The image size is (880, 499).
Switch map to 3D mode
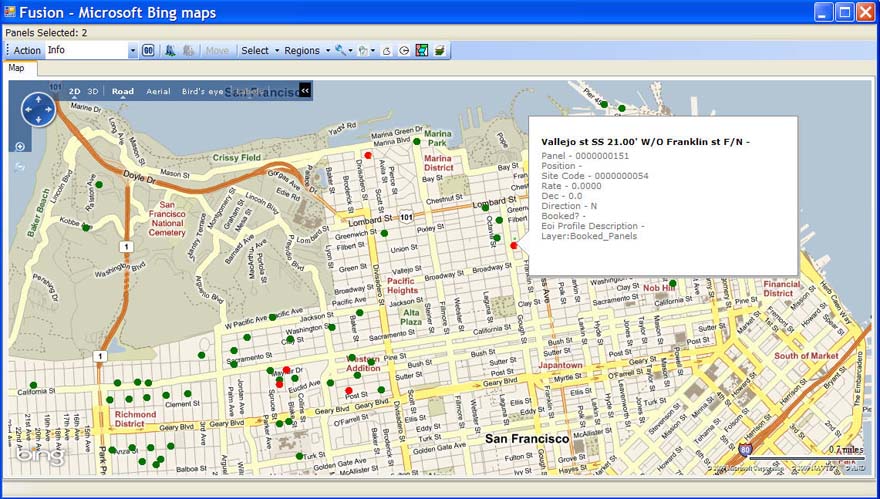[x=93, y=91]
